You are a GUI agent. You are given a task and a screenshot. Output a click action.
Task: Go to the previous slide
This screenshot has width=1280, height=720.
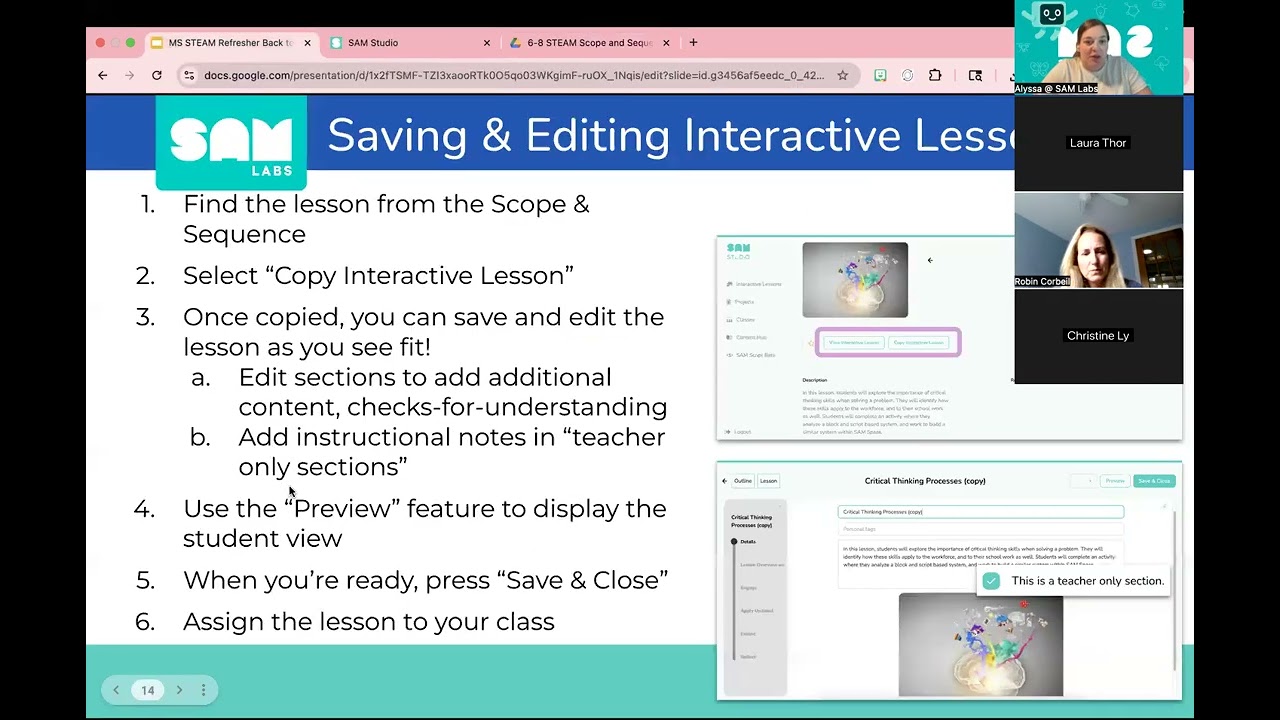pos(116,690)
